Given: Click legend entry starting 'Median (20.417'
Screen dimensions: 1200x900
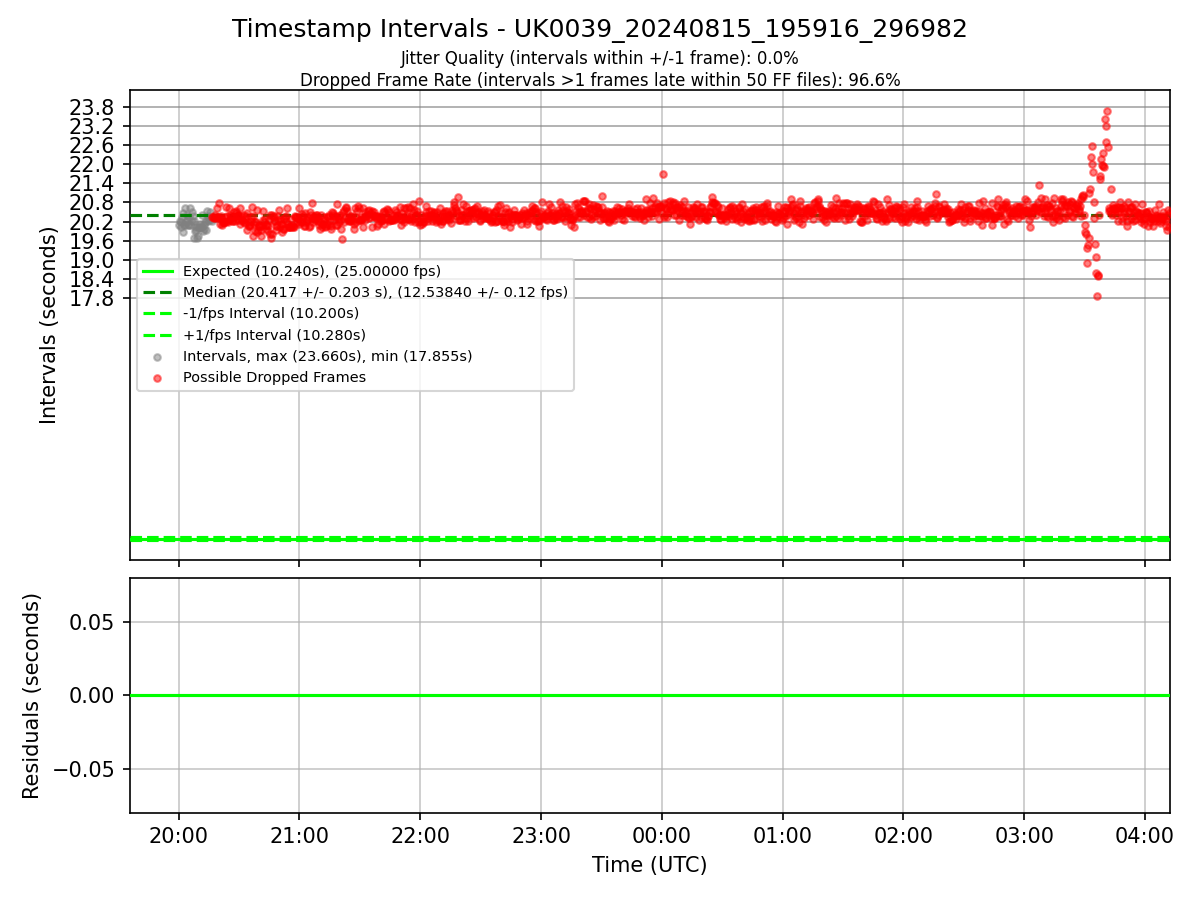Looking at the screenshot, I should 375,292.
